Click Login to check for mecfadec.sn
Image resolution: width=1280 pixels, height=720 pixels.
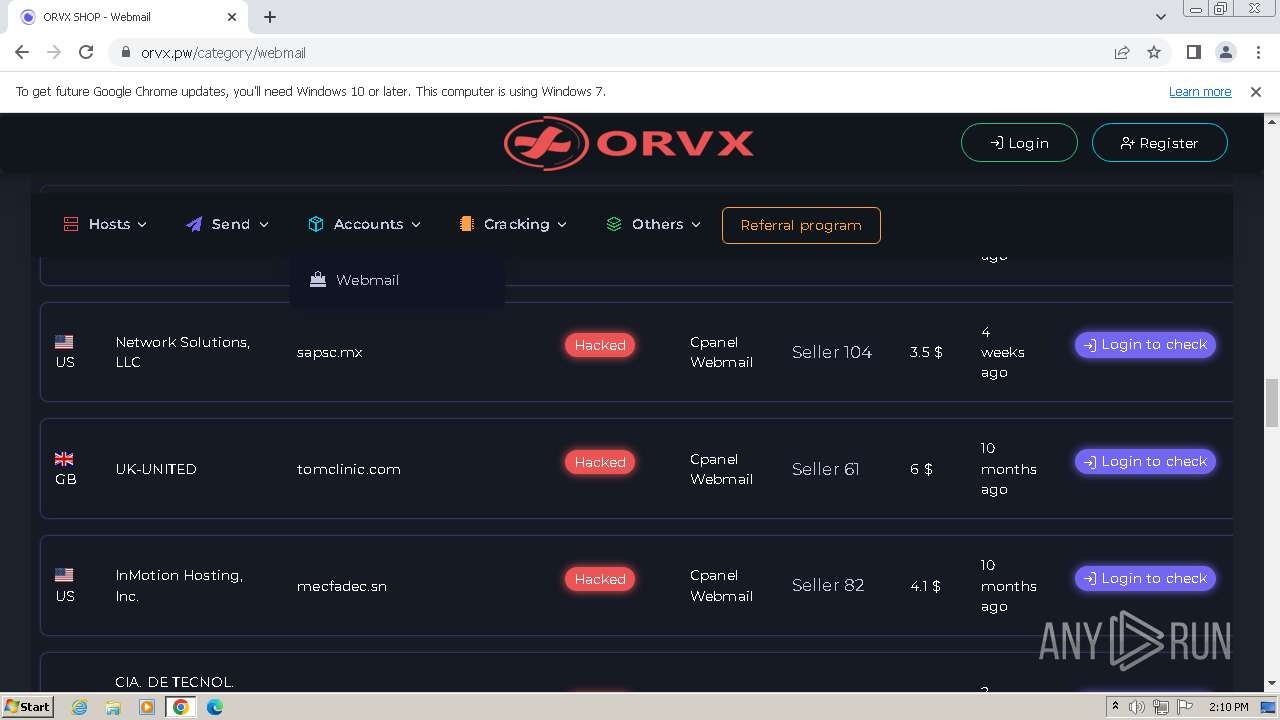(1145, 578)
